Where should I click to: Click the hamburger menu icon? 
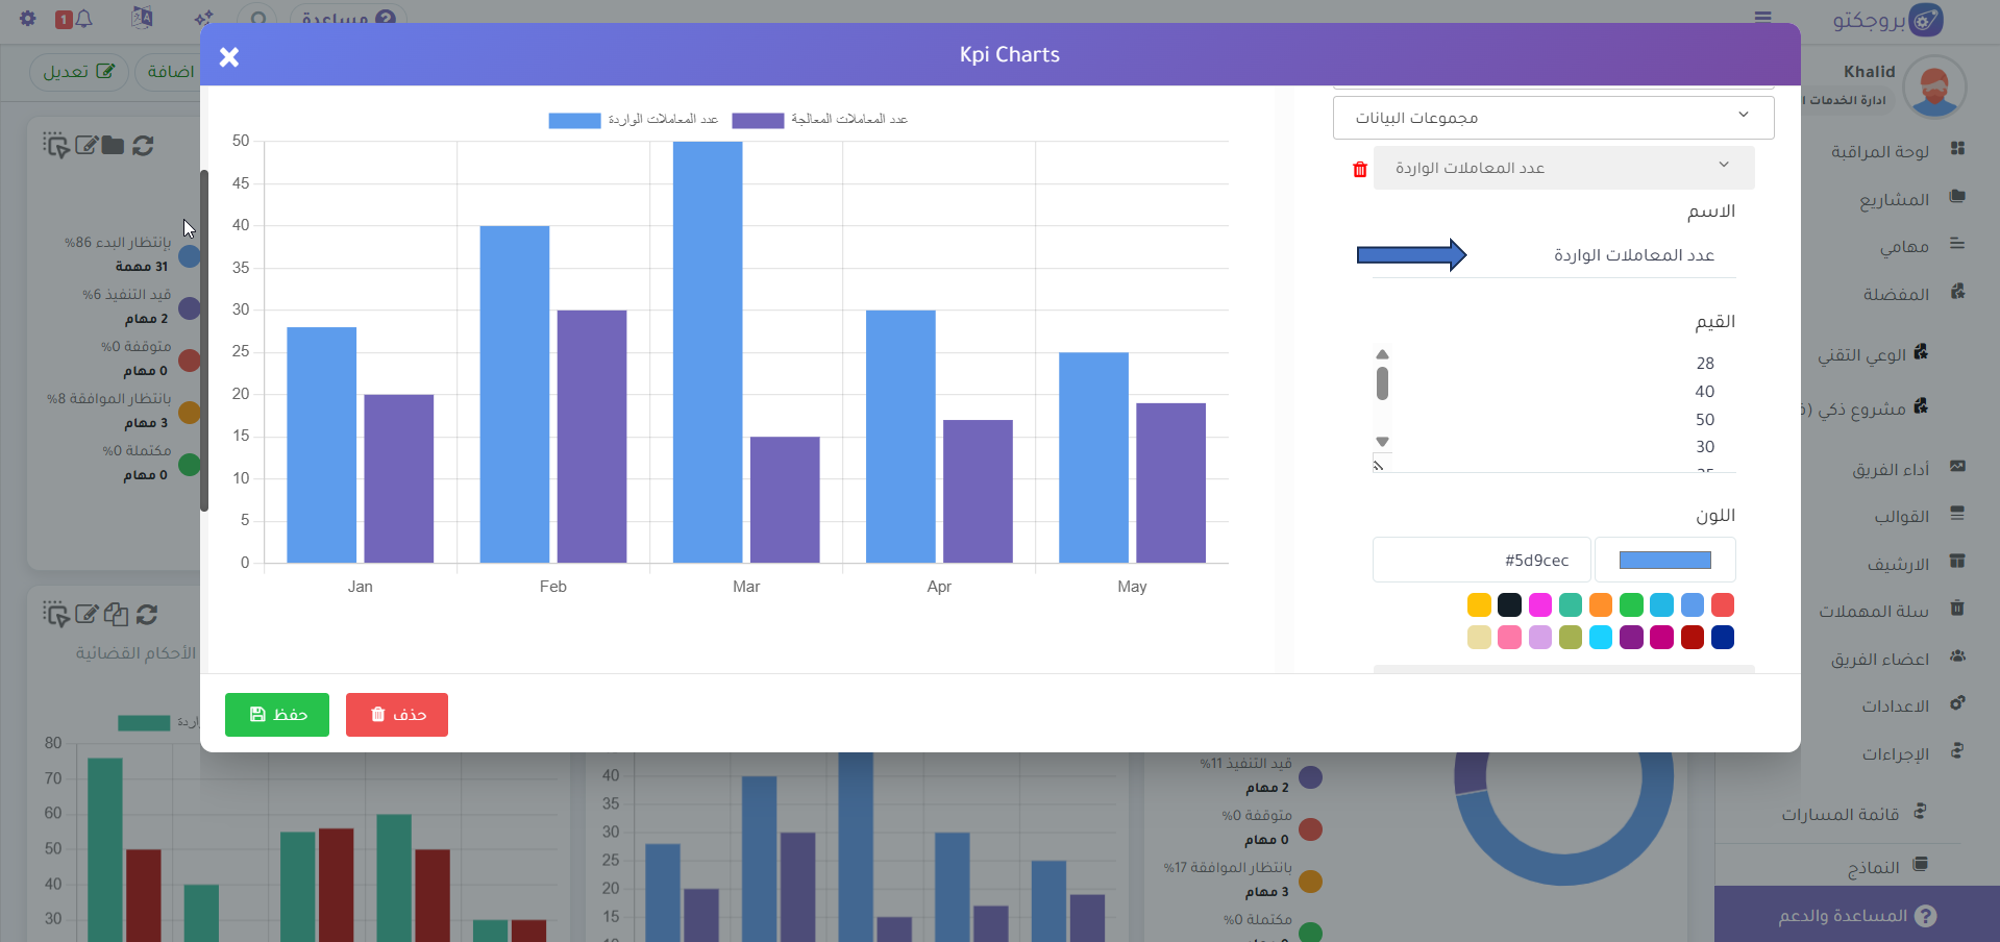point(1763,17)
